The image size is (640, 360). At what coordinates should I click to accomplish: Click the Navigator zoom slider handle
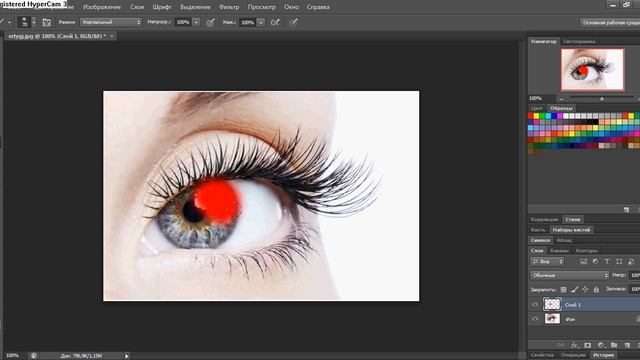[x=602, y=99]
